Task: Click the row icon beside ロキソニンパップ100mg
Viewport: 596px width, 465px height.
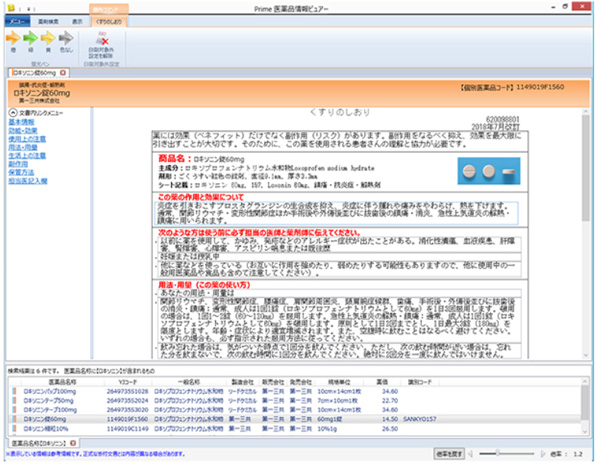Action: click(x=14, y=391)
